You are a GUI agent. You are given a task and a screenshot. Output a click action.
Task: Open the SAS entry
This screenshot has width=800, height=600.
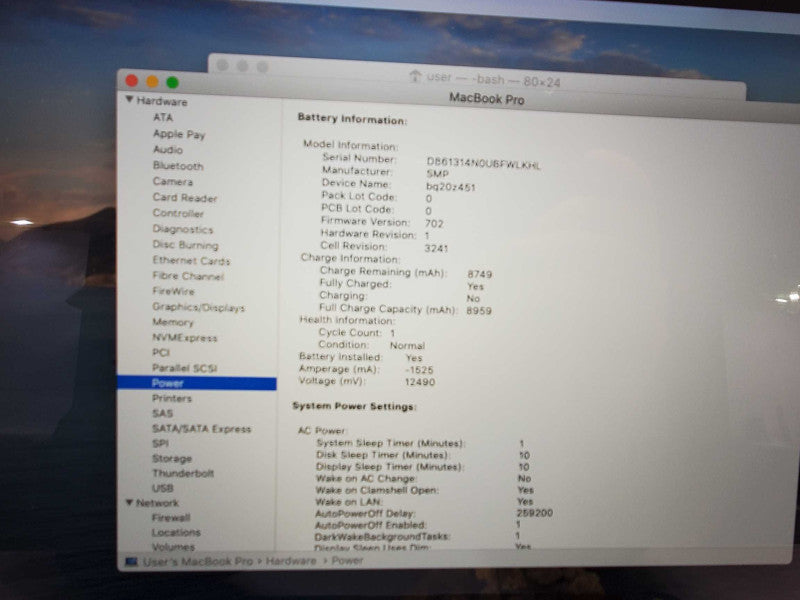pyautogui.click(x=162, y=413)
